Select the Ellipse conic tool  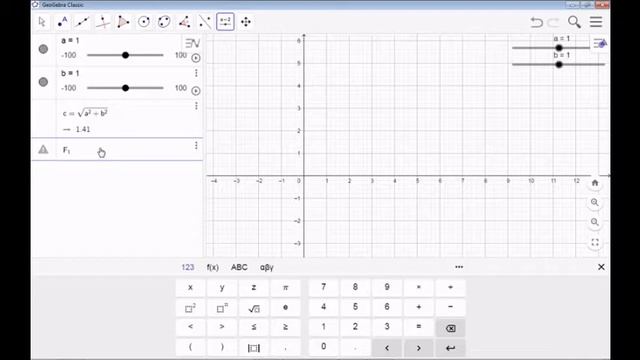tap(164, 22)
